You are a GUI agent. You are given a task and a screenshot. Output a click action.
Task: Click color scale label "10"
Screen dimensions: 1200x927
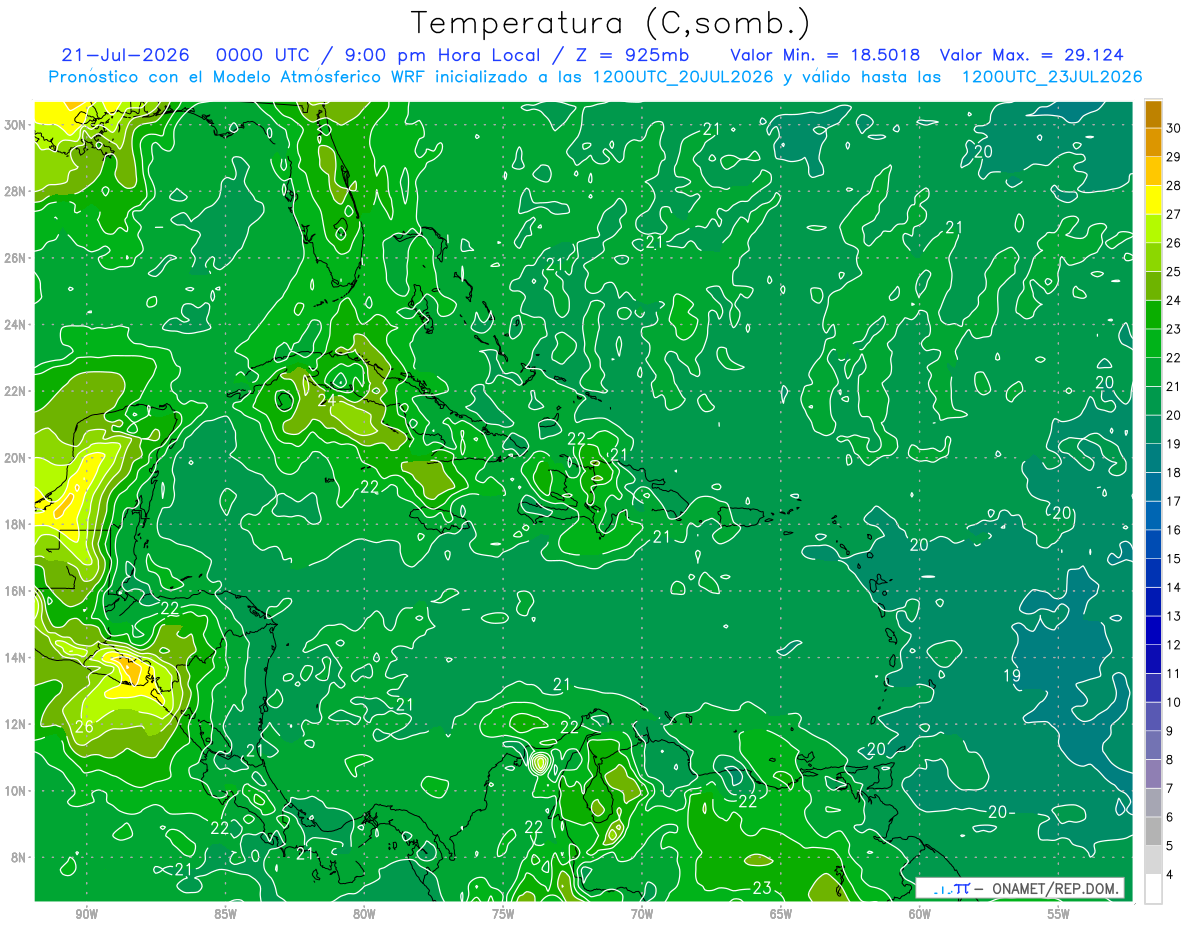[1174, 702]
